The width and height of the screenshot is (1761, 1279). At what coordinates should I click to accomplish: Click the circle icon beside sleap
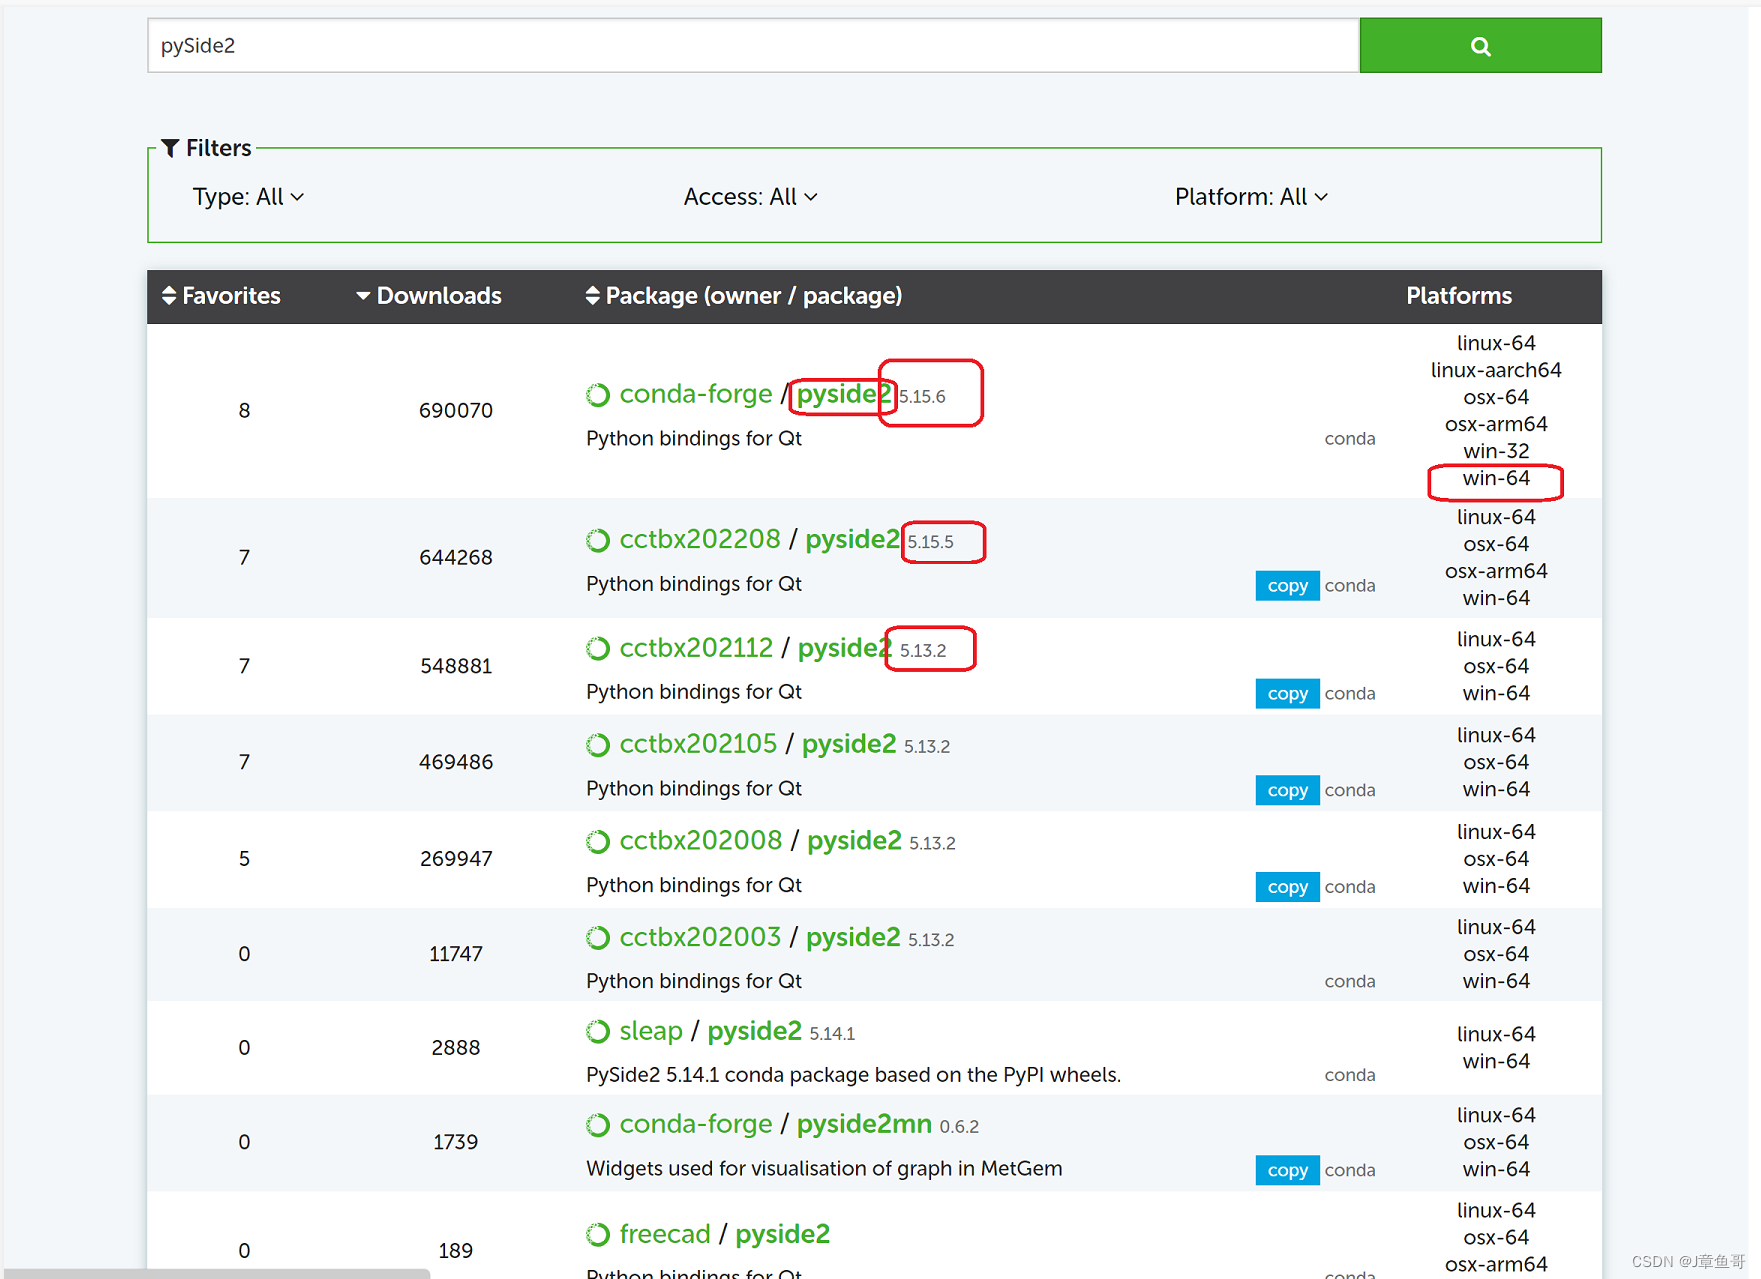[598, 1032]
